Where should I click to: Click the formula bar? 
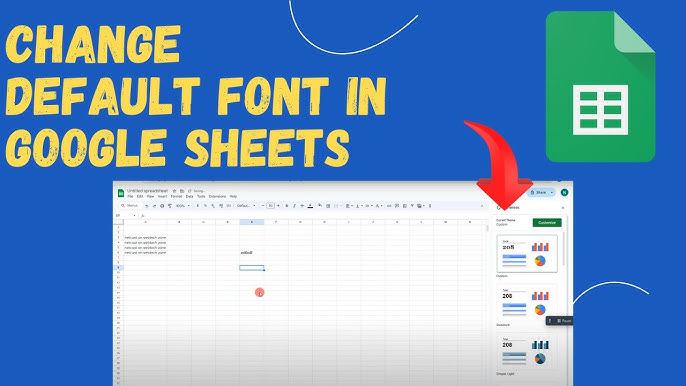click(x=315, y=216)
